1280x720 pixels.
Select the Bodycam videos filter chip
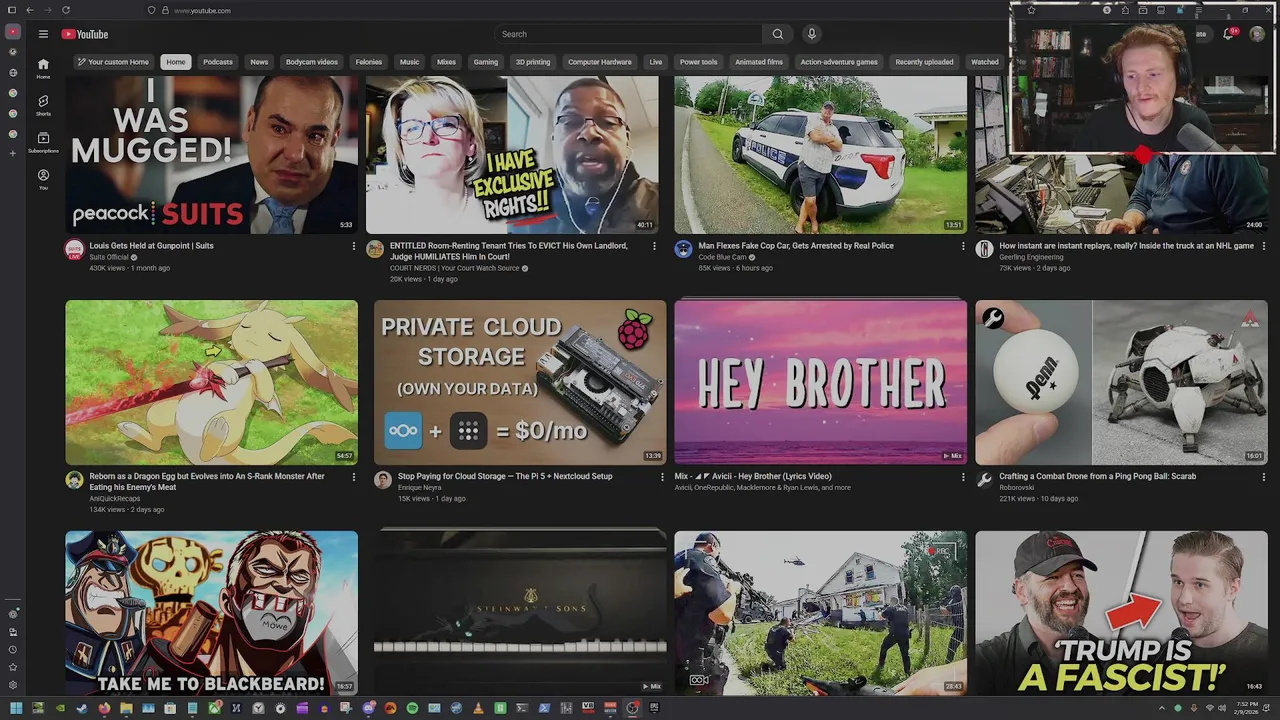point(312,62)
